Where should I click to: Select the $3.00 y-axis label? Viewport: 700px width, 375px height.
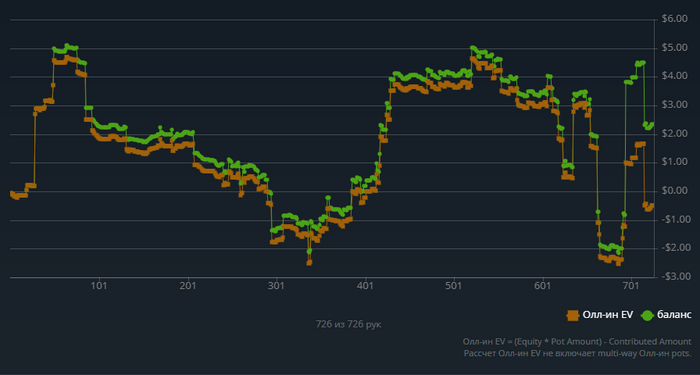[x=675, y=105]
